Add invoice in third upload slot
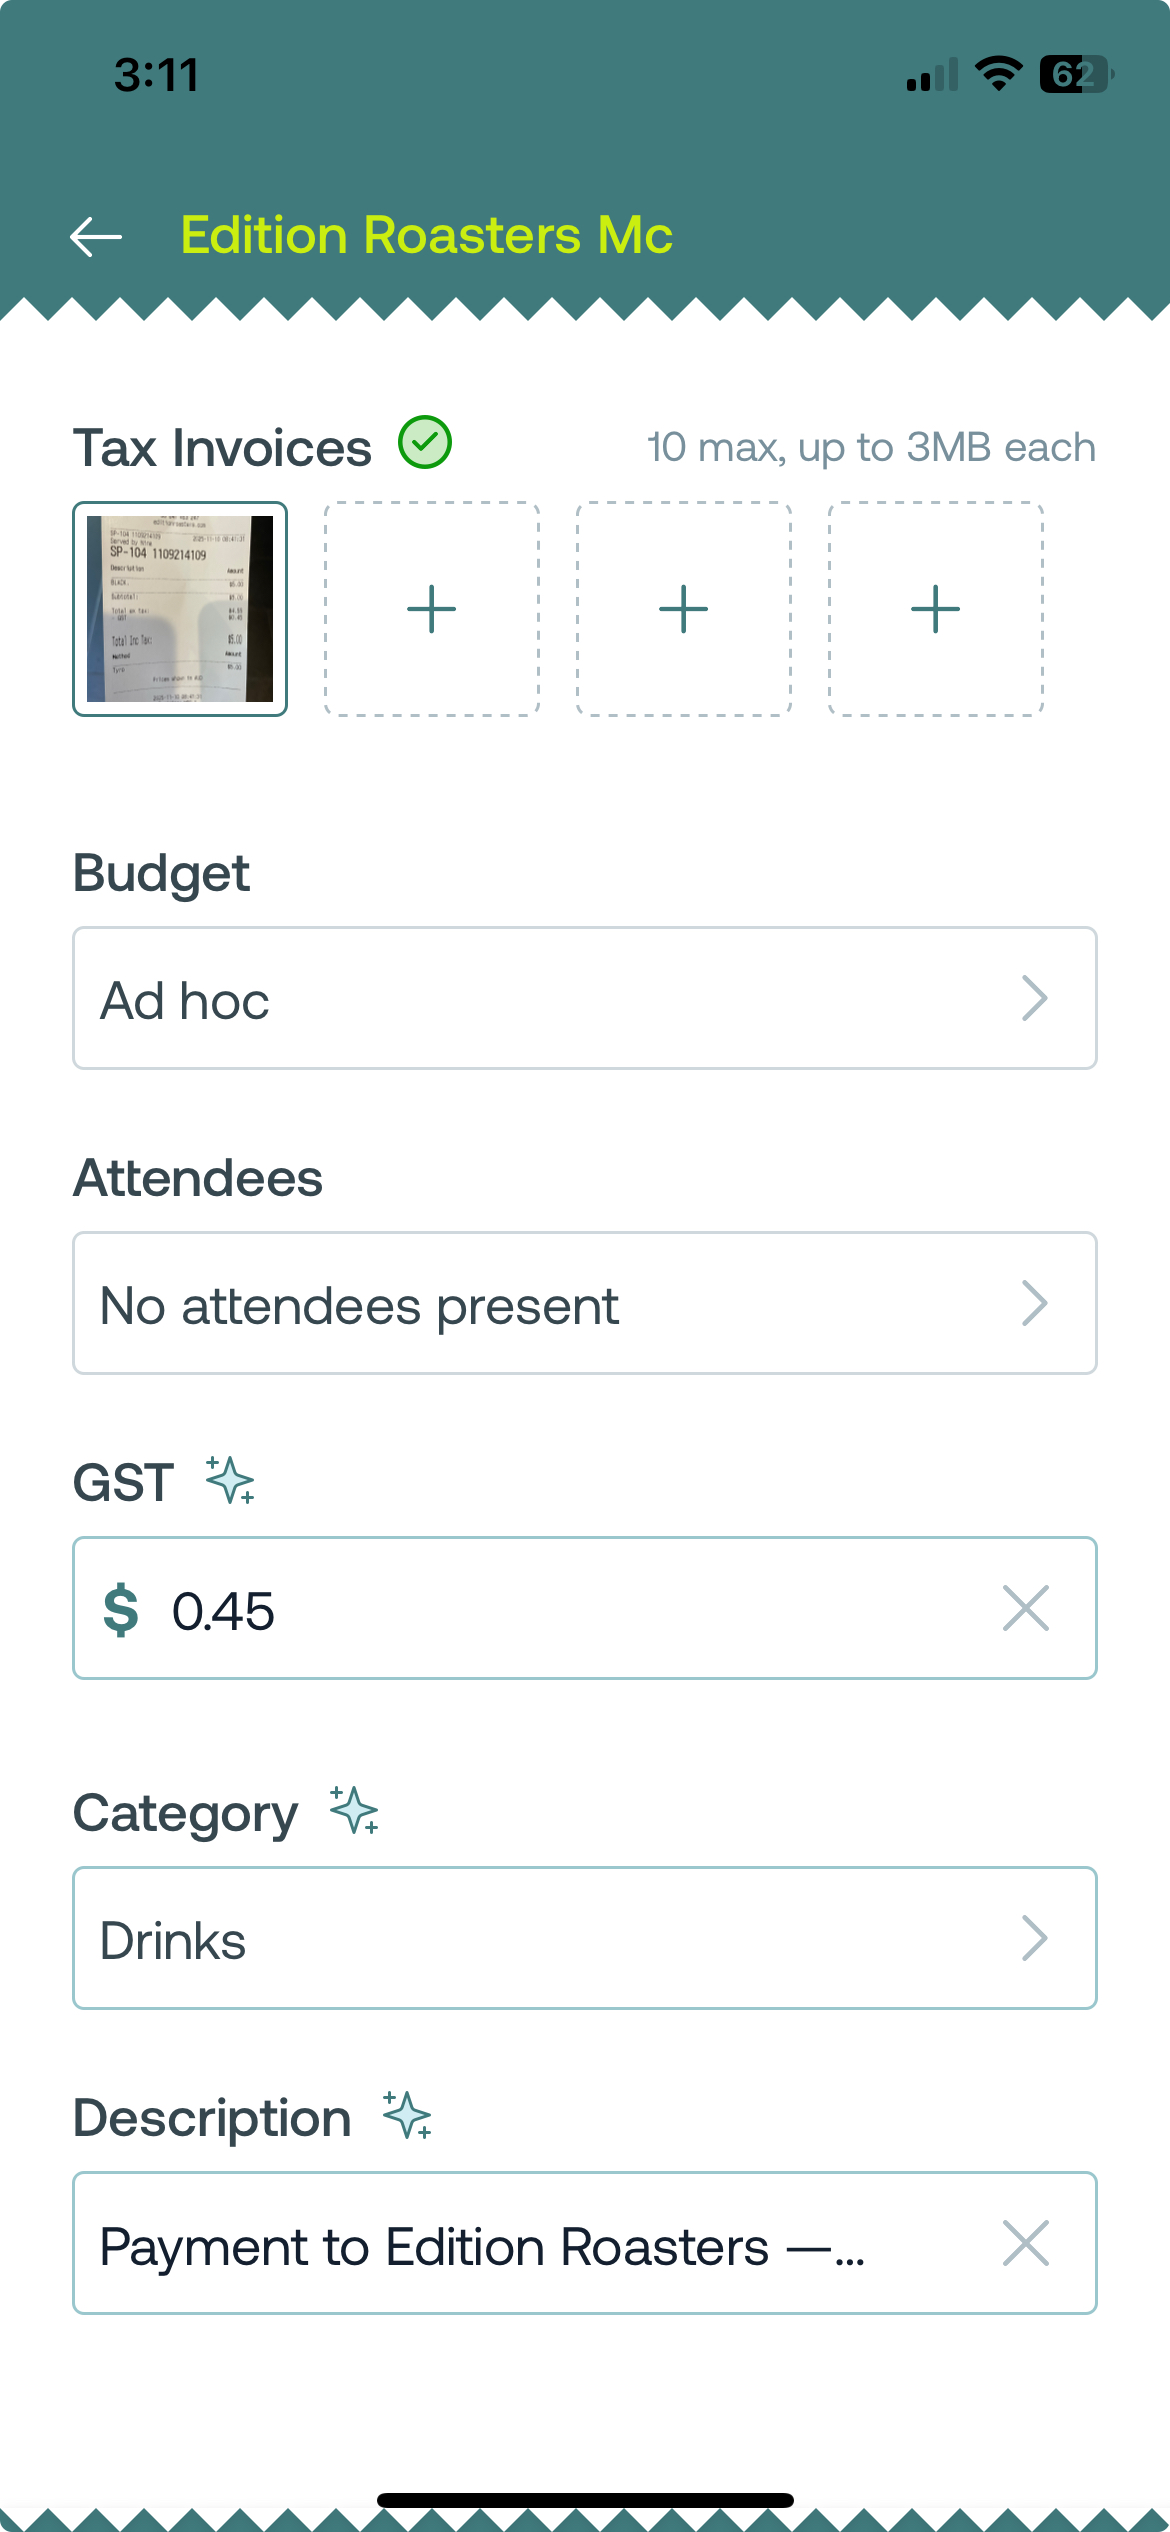The width and height of the screenshot is (1170, 2532). 684,609
